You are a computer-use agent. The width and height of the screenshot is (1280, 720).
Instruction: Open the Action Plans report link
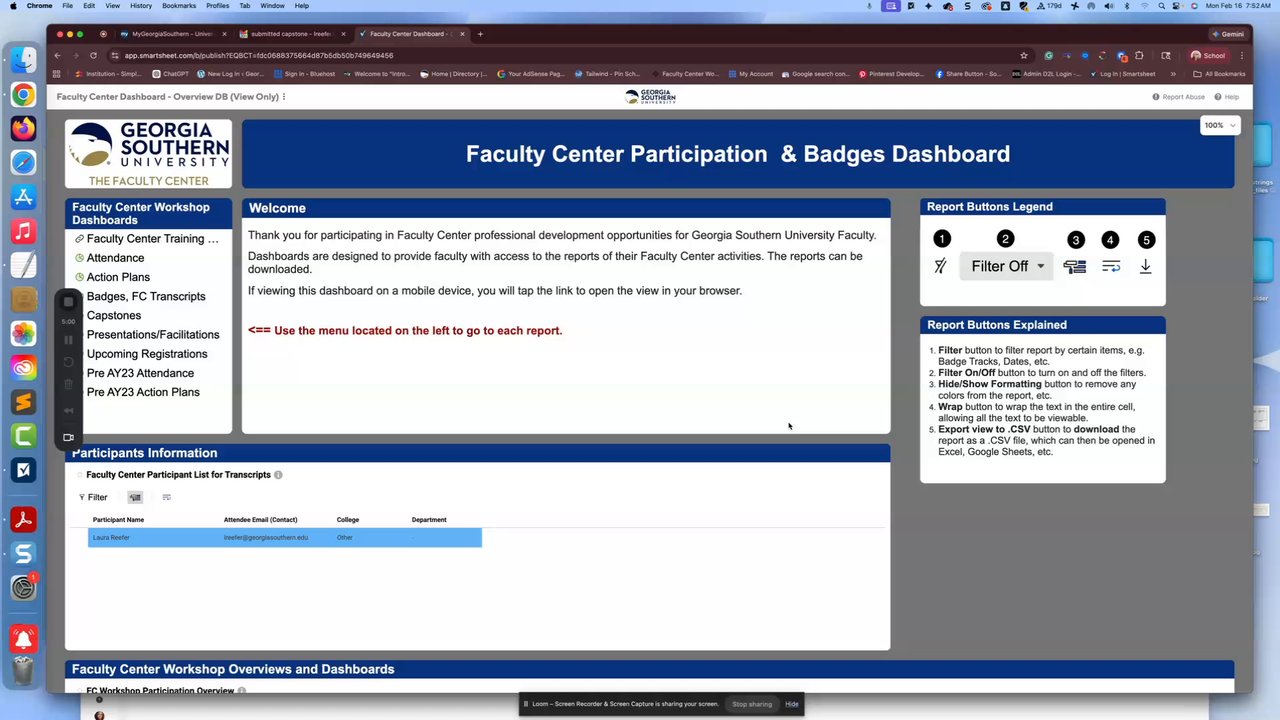pos(118,277)
